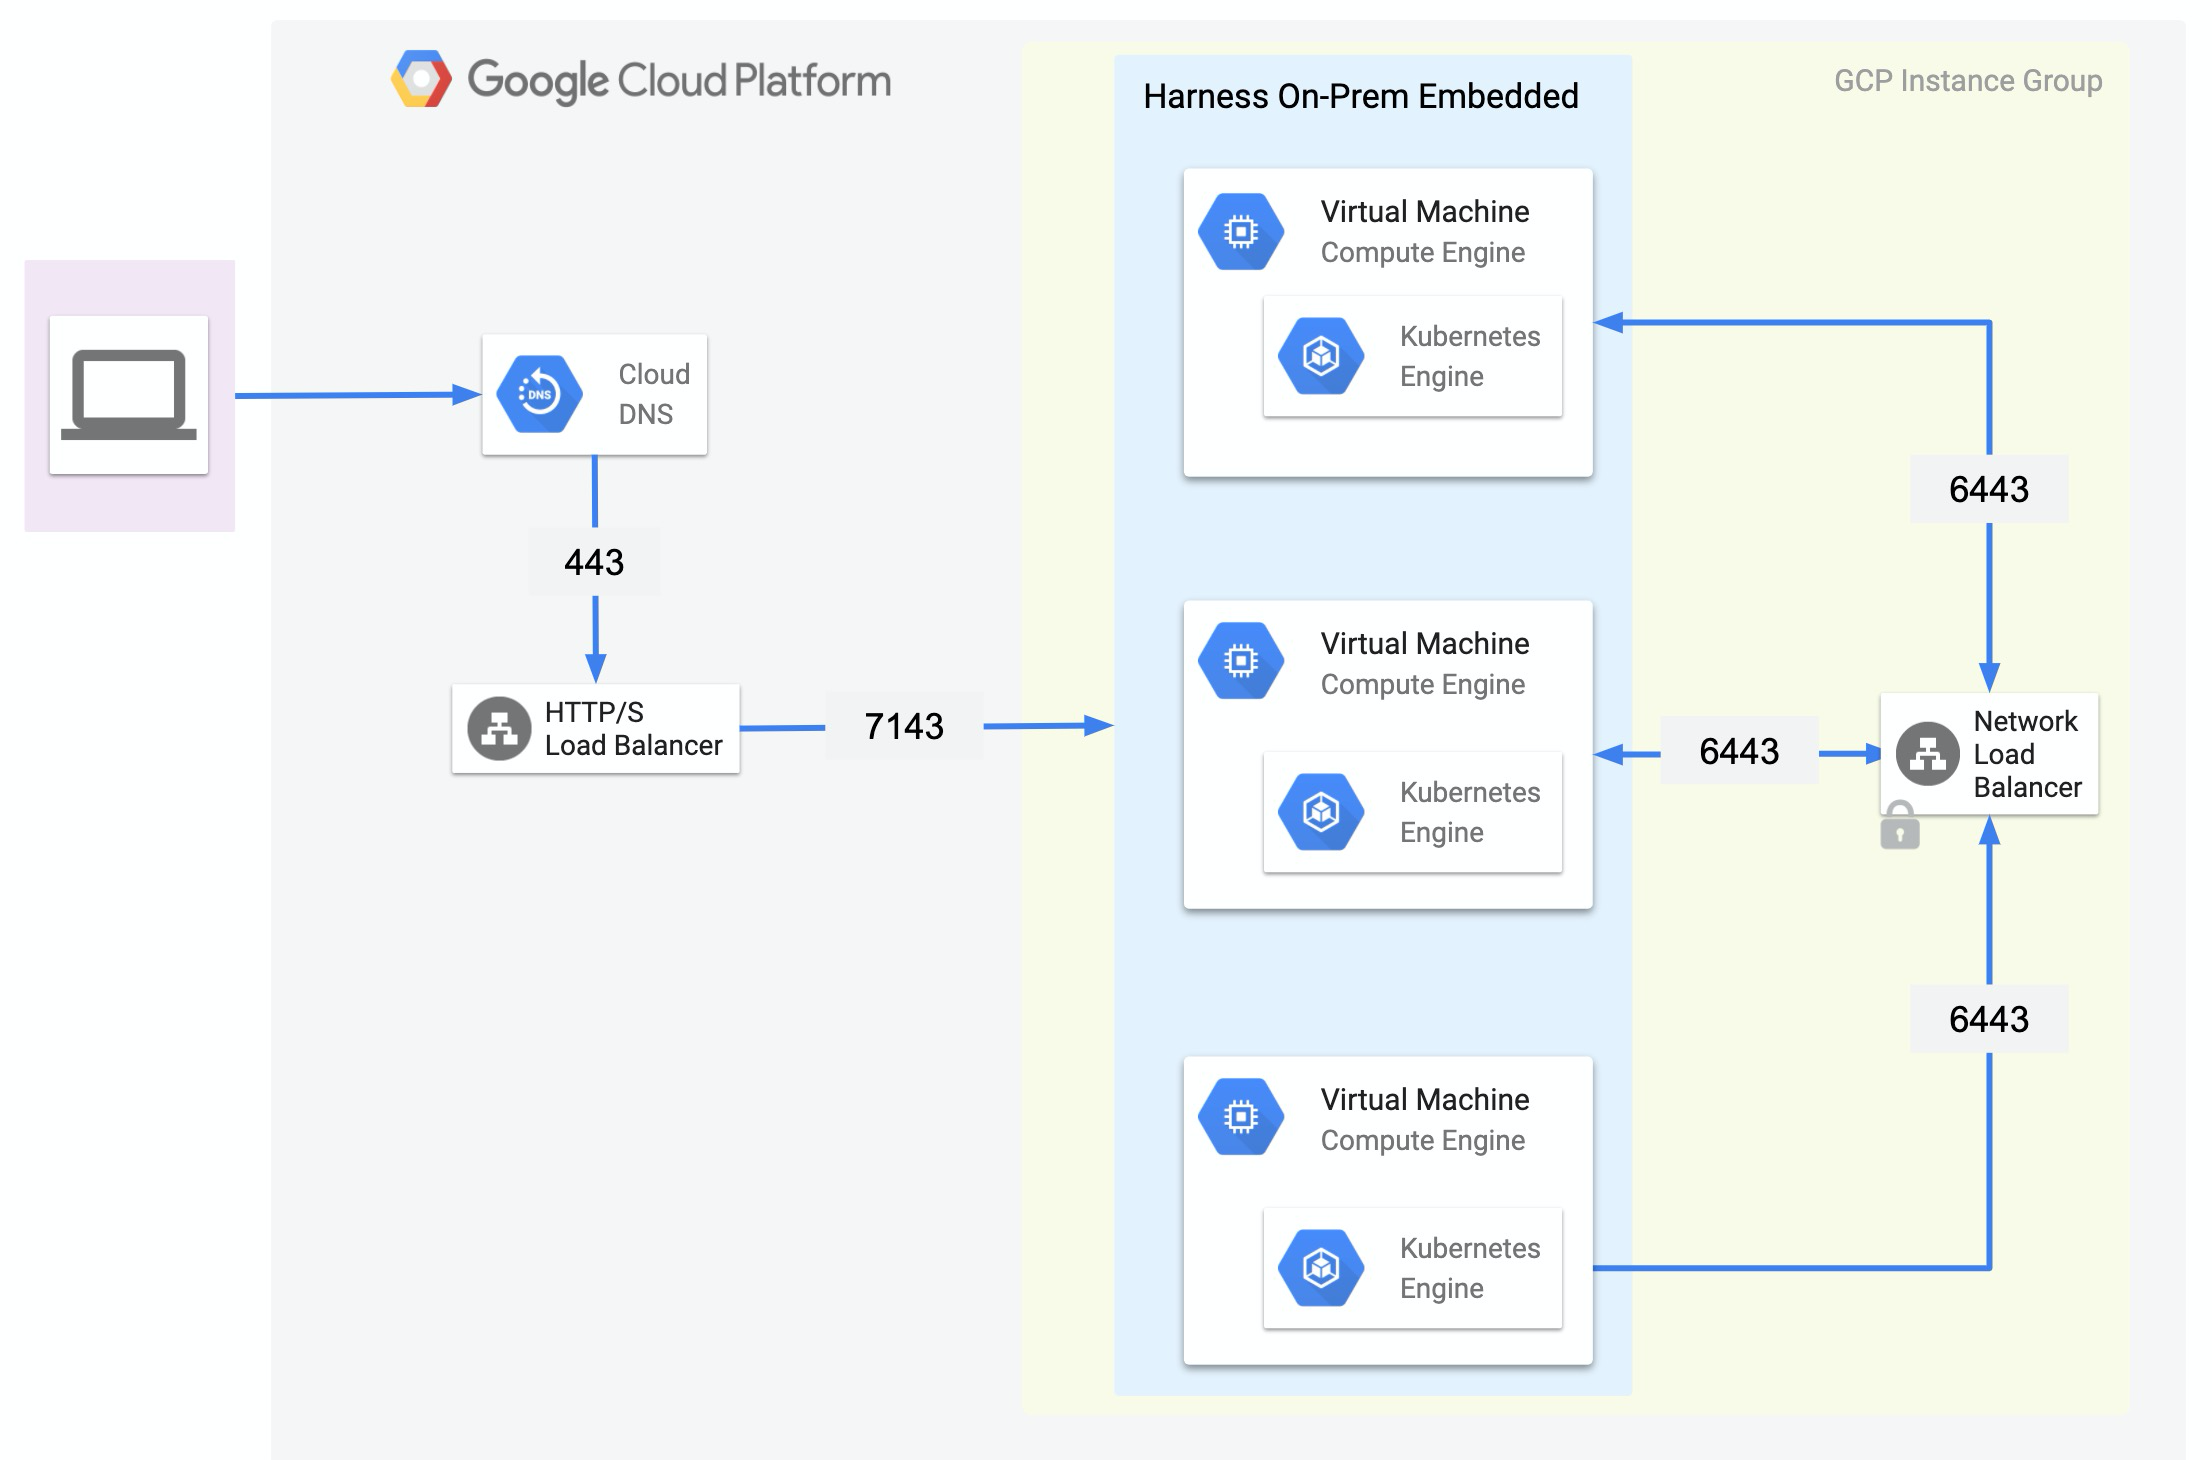Viewport: 2212px width, 1460px height.
Task: Click top Kubernetes Engine hexagon icon
Action: [1321, 356]
